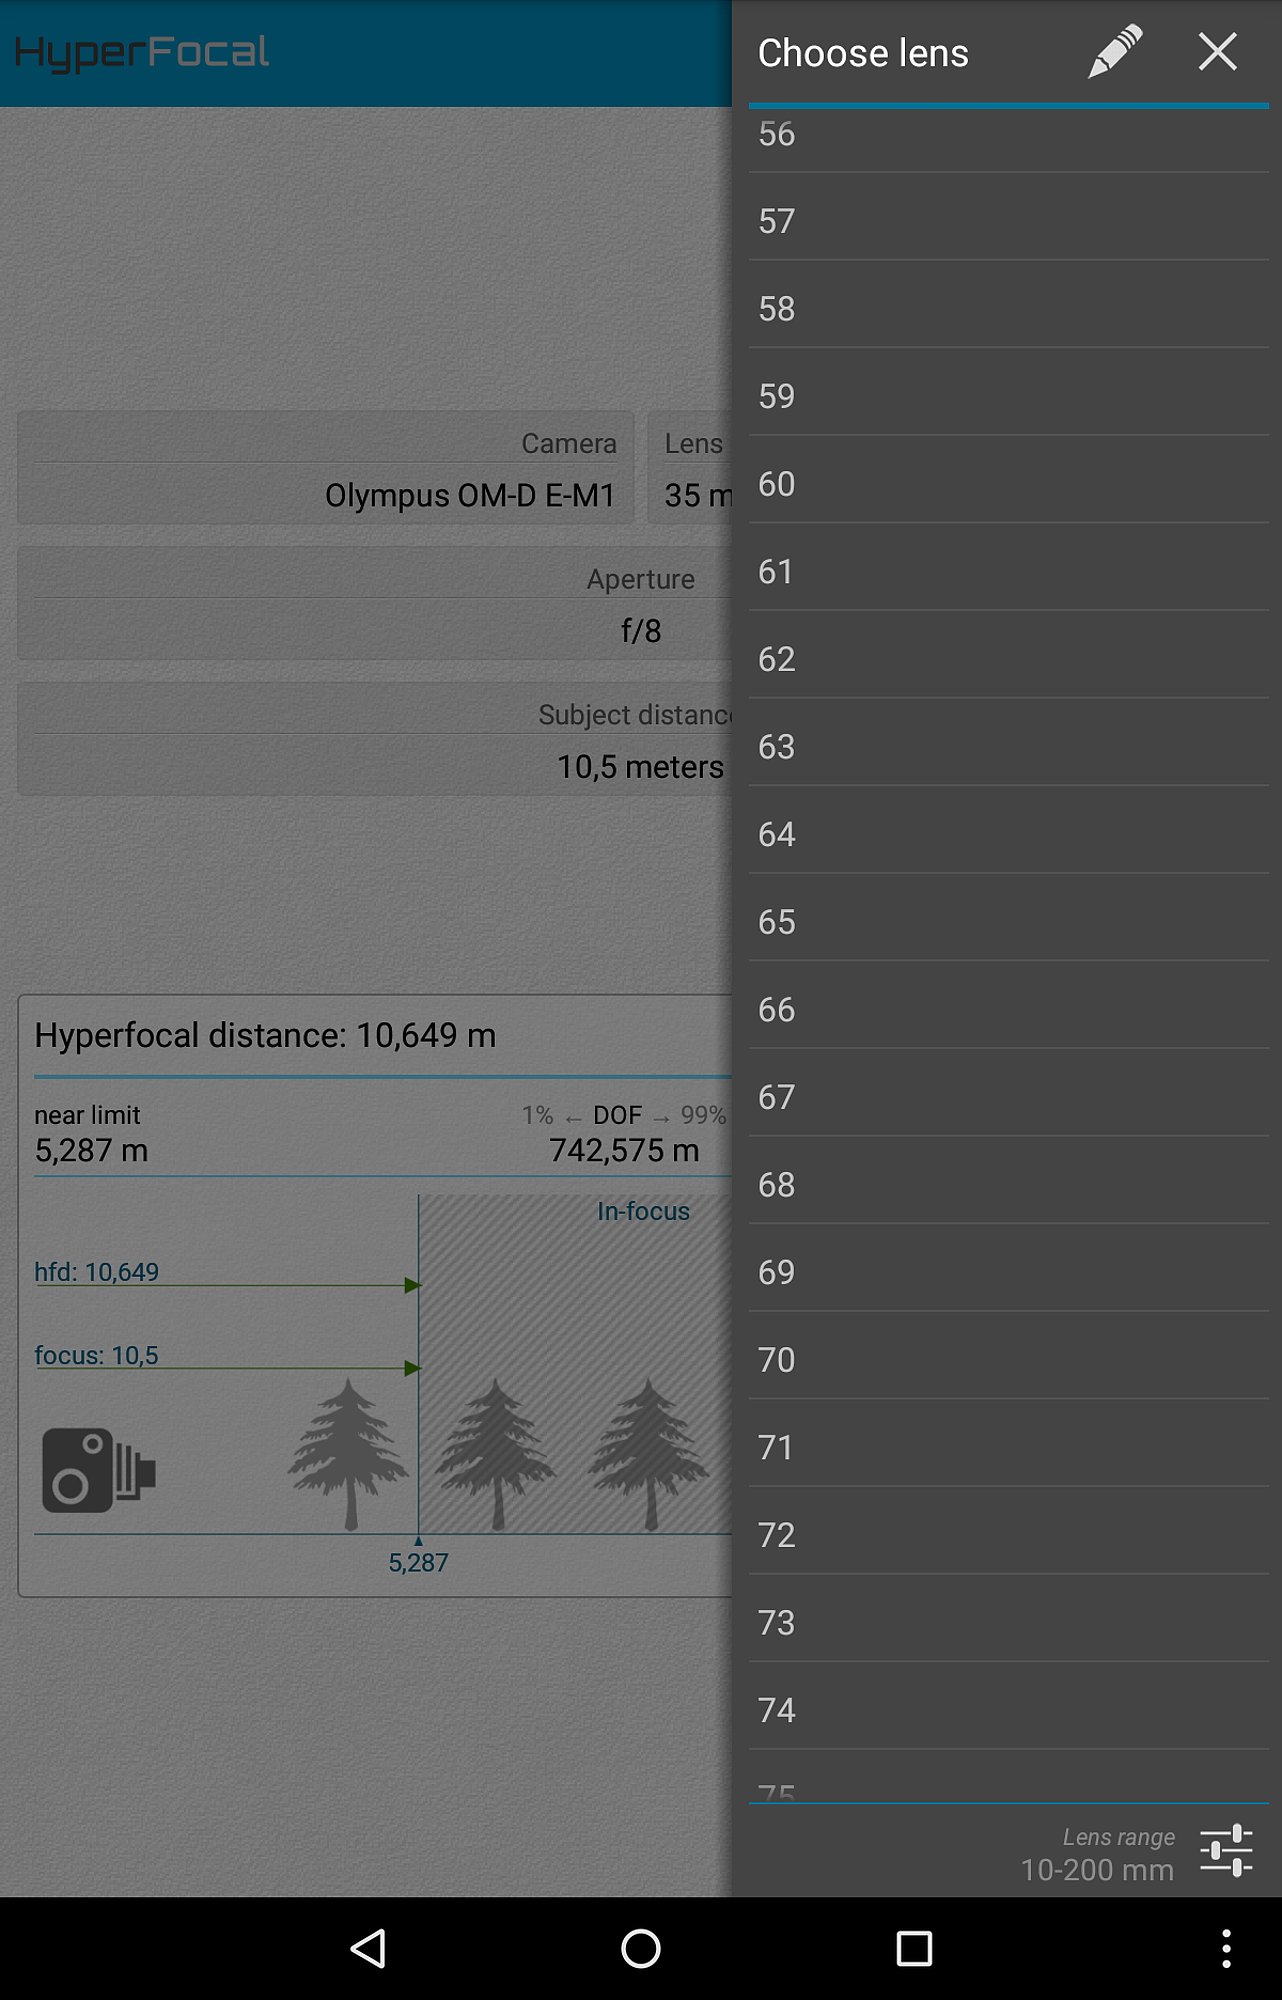Tap the pencil edit icon

tap(1115, 52)
